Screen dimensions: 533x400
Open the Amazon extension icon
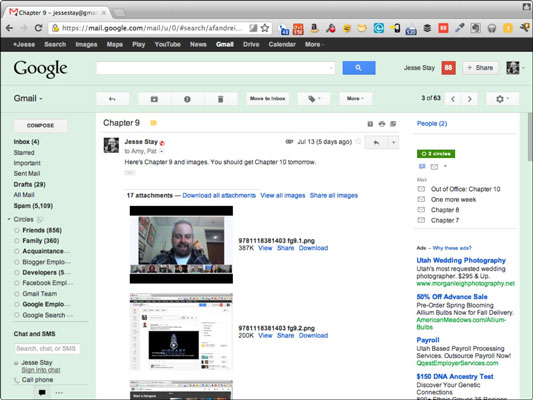[314, 28]
